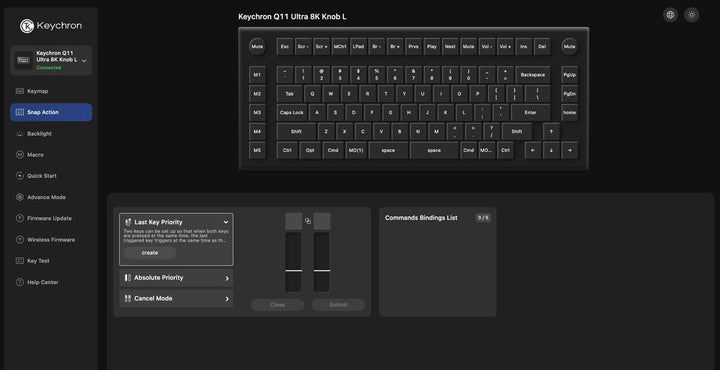Click the Keychron logo

pyautogui.click(x=51, y=26)
